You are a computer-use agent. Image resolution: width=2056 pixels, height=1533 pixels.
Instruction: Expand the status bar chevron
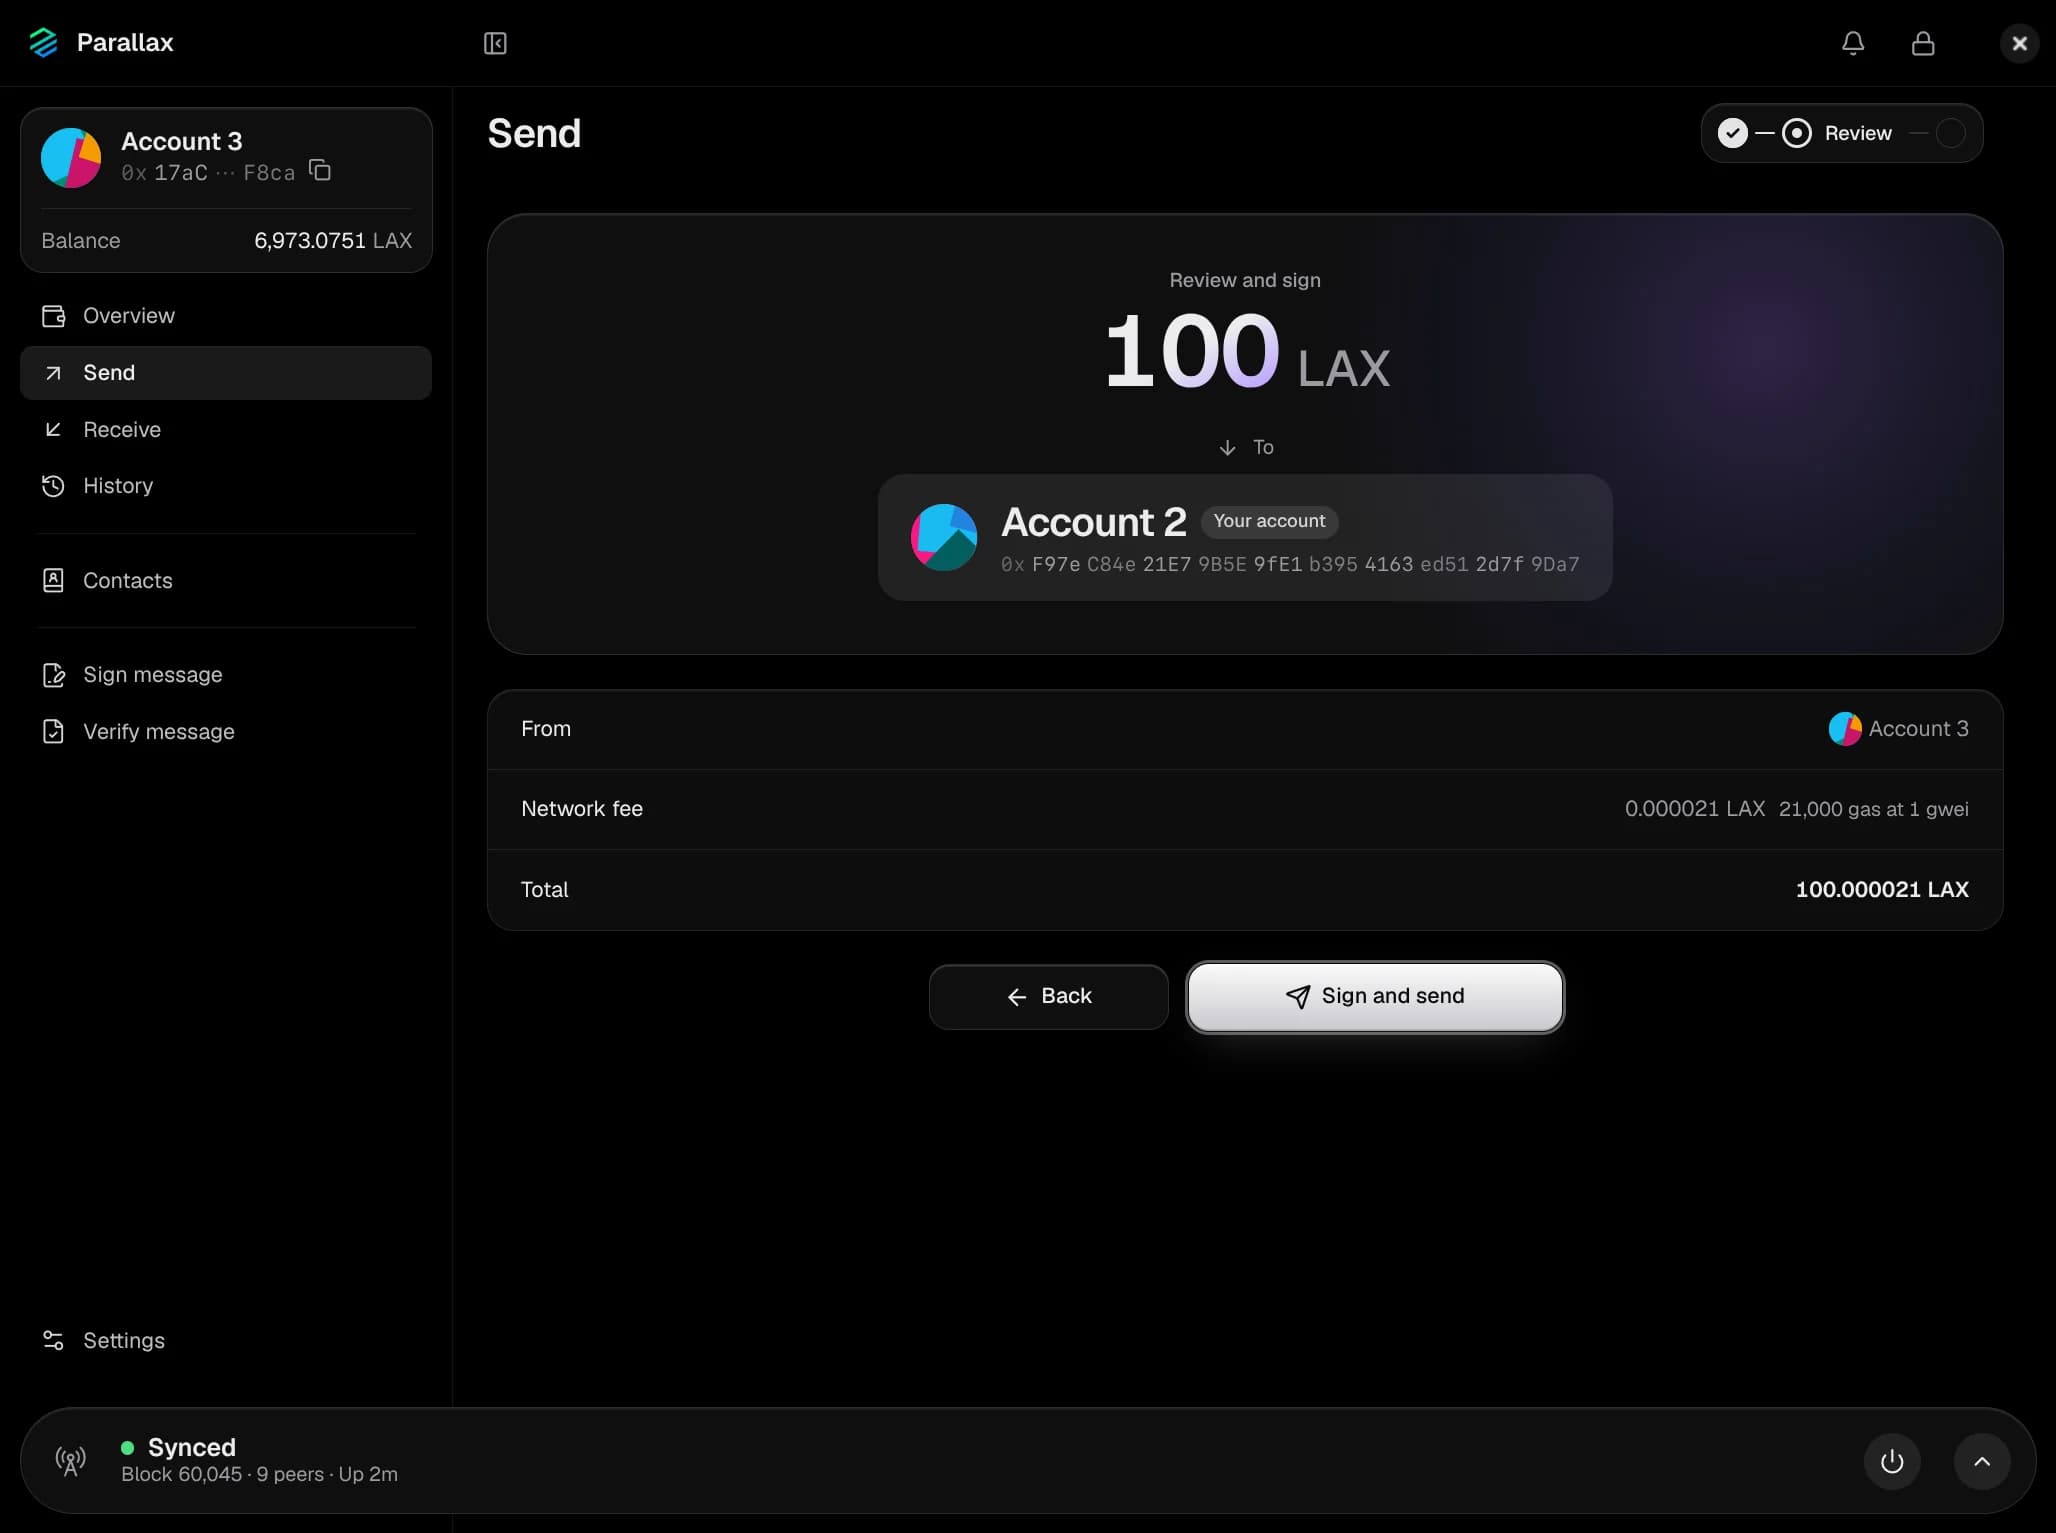(1981, 1461)
